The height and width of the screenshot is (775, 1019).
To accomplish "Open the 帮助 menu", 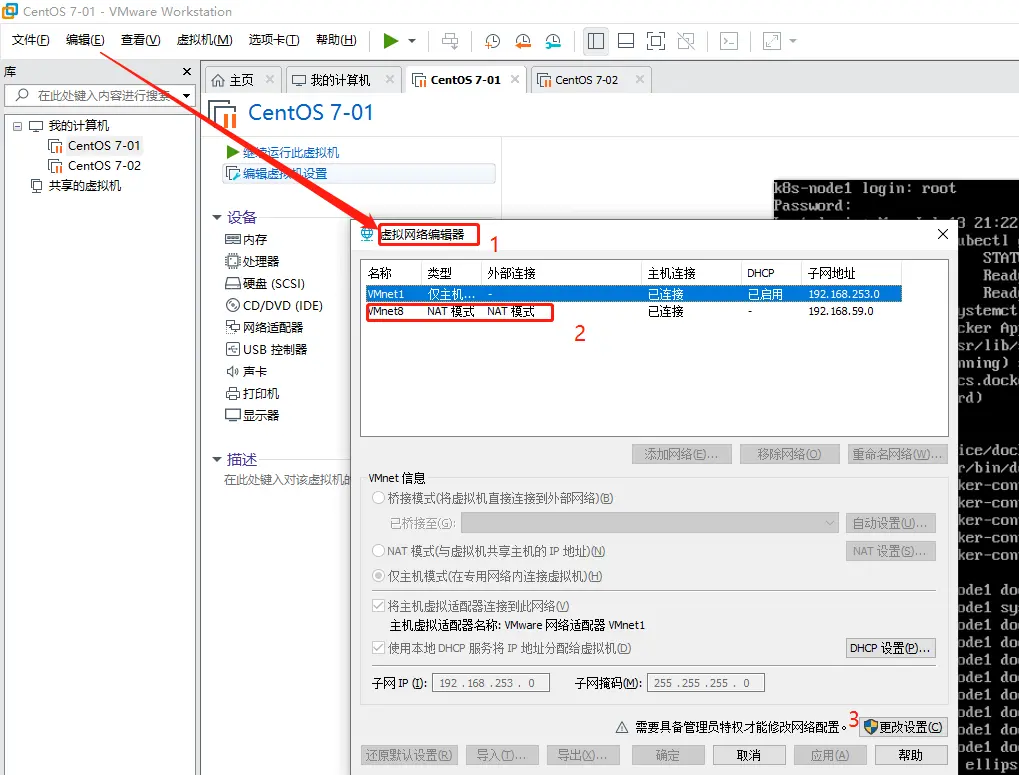I will click(x=336, y=40).
